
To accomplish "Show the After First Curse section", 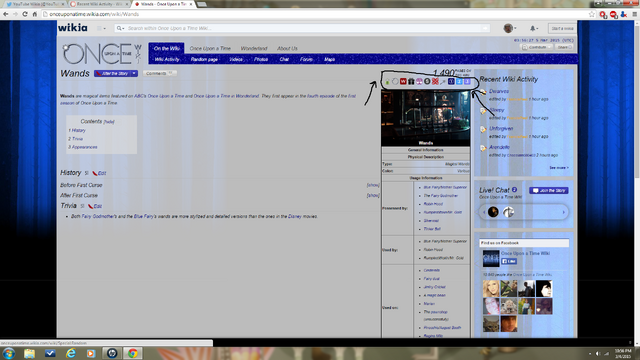I will click(373, 195).
